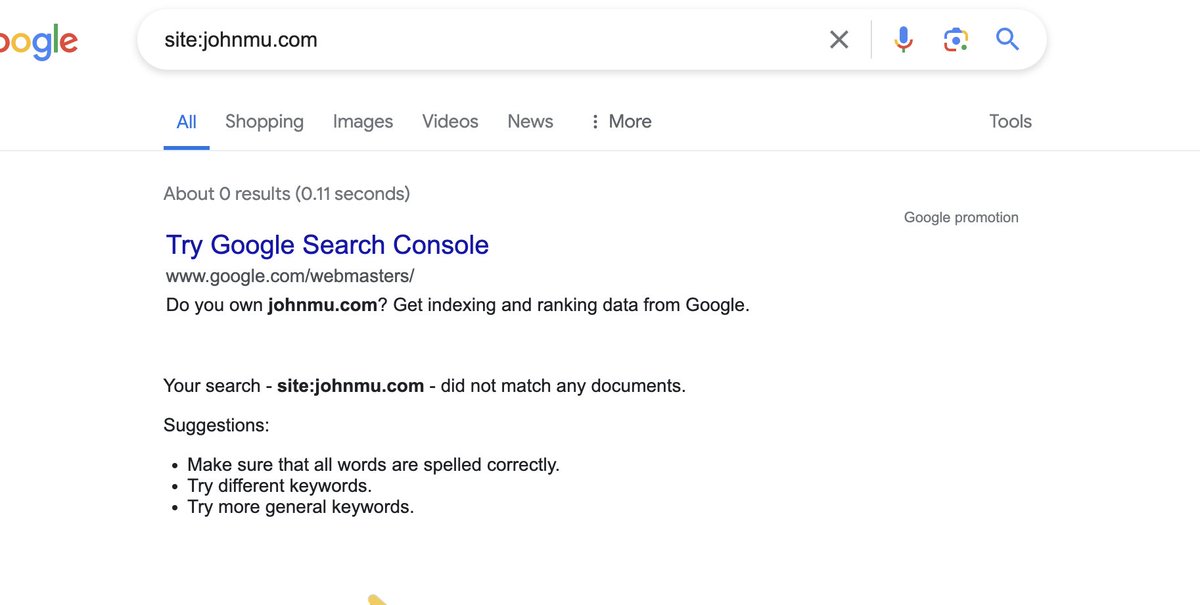Click the 'Try more general keywords' suggestion

(x=300, y=507)
